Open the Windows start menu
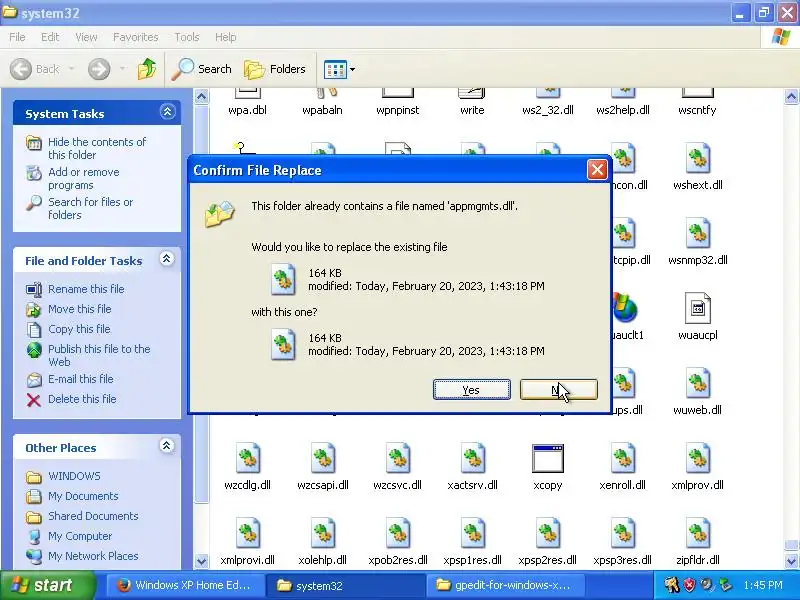 click(48, 585)
